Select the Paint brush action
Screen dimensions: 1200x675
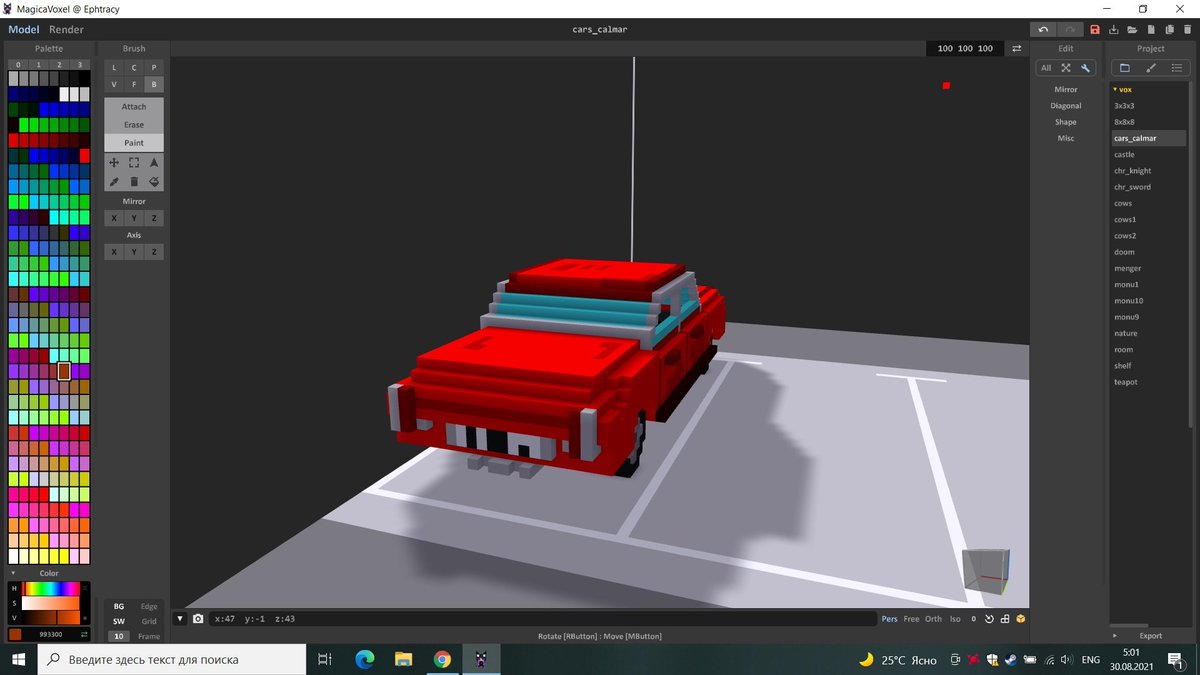pos(134,142)
